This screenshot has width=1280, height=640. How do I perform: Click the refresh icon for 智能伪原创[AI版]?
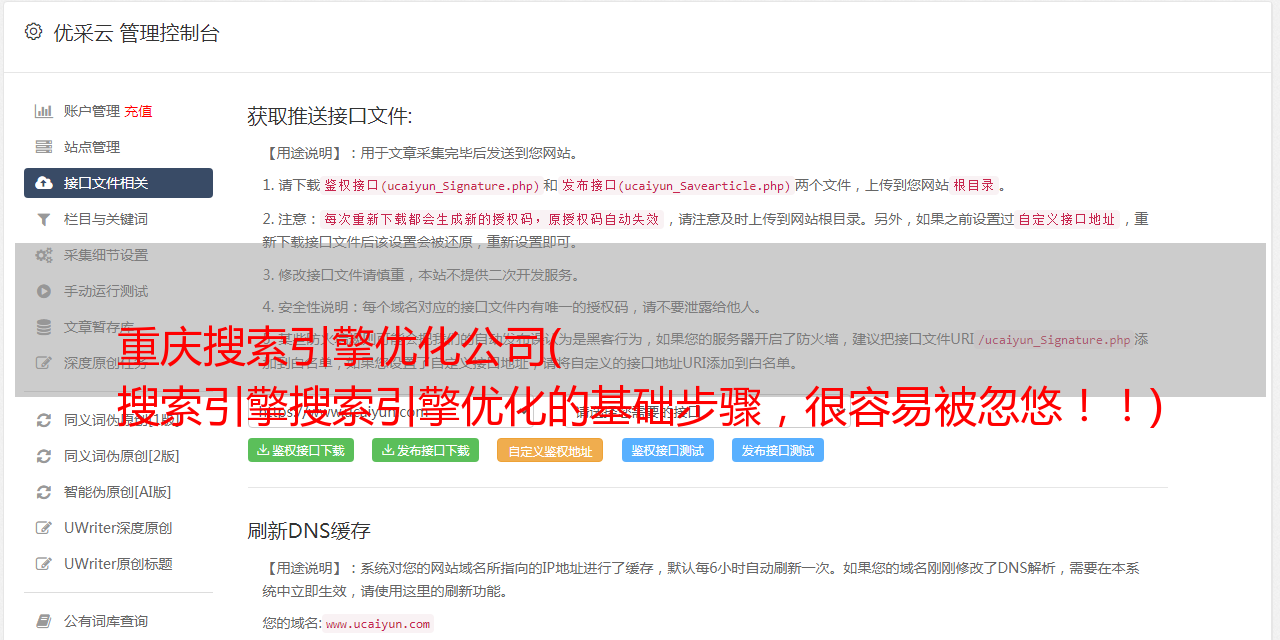[x=44, y=492]
